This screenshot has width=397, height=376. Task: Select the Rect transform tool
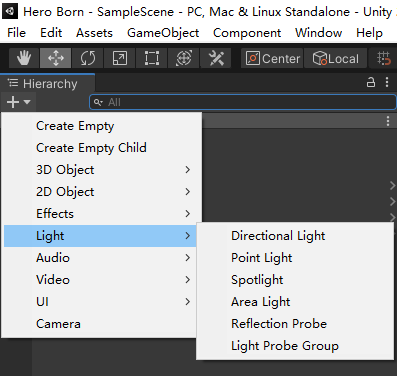151,59
